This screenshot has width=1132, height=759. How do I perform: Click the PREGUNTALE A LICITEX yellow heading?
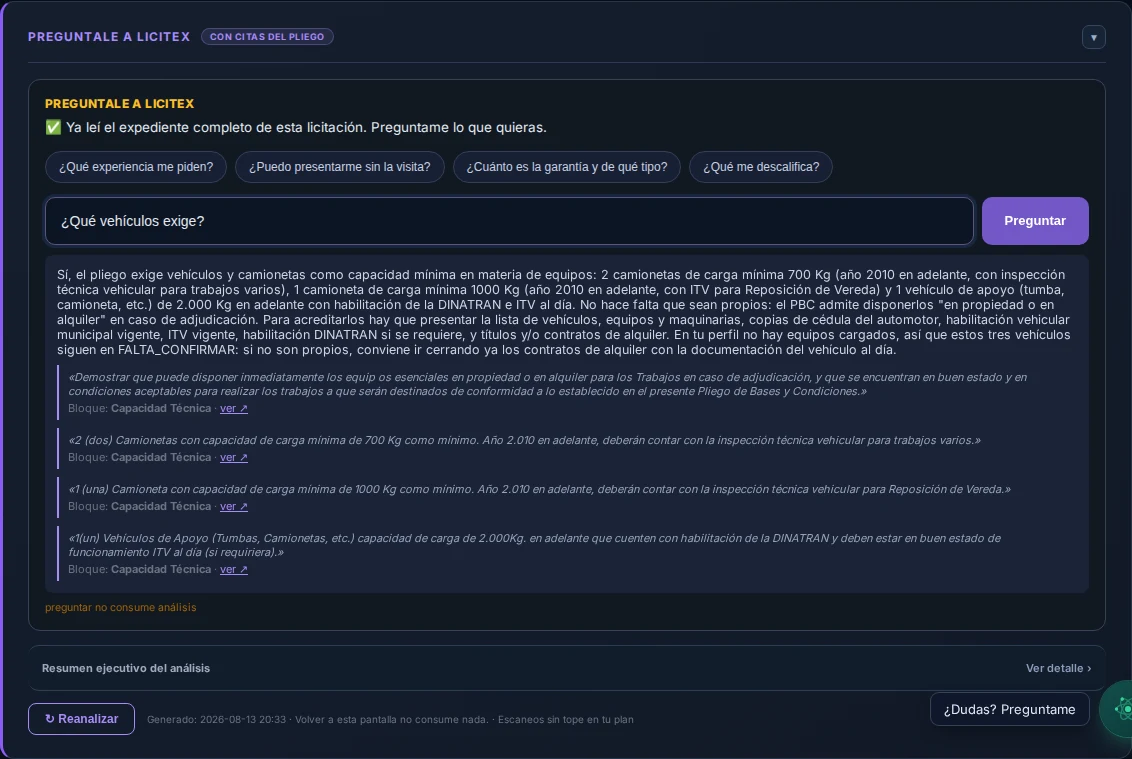click(120, 103)
